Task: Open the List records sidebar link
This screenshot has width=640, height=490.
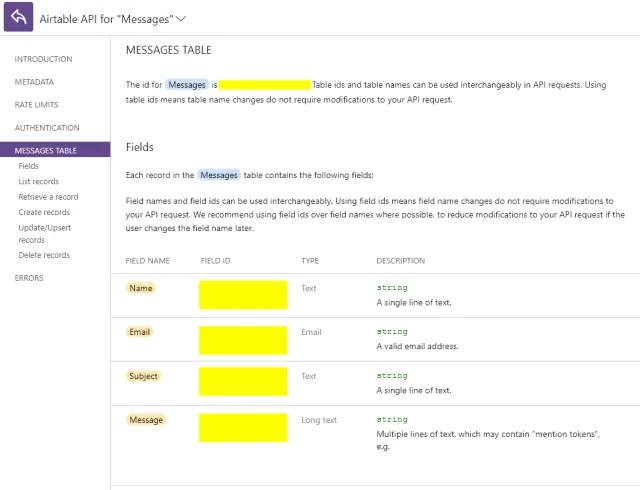Action: click(x=38, y=181)
